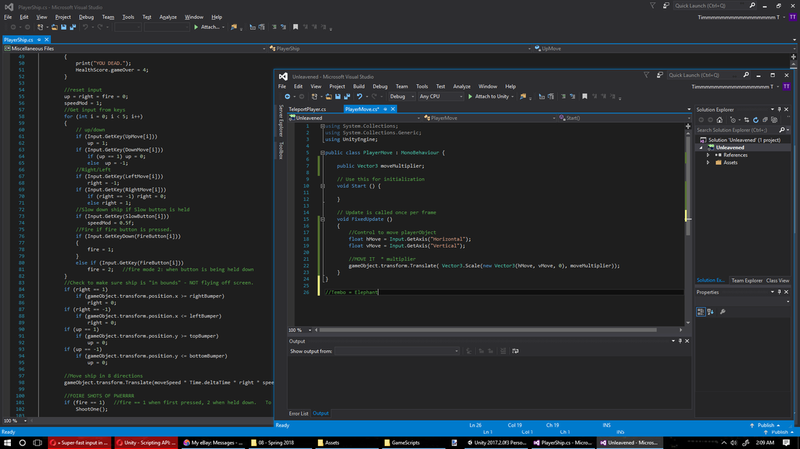Click Publish in Unleavened status bar
The height and width of the screenshot is (449, 800).
(x=765, y=425)
